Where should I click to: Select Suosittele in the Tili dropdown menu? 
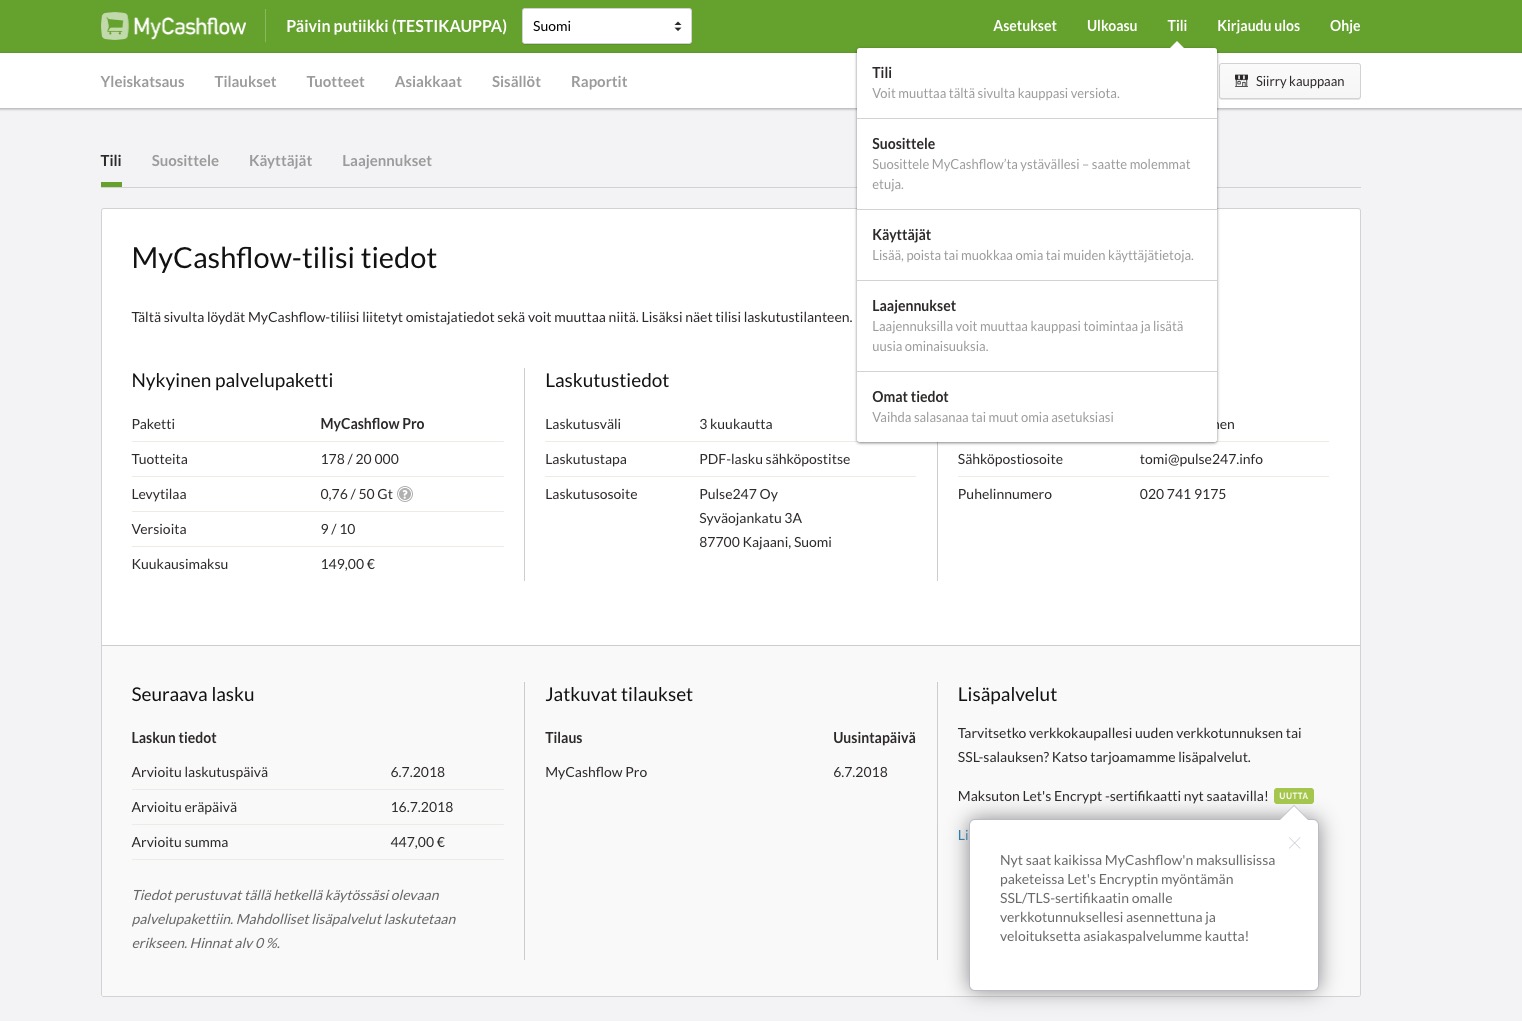1036,163
